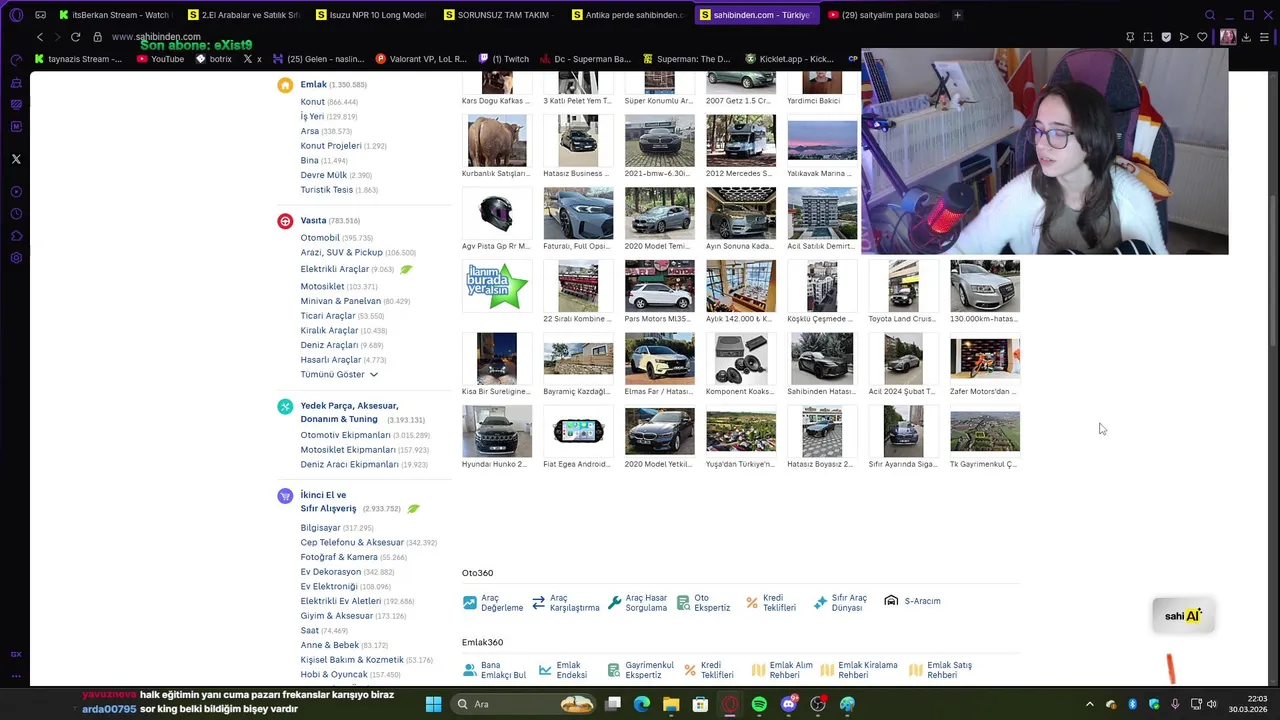The width and height of the screenshot is (1280, 720).
Task: Open the Konut category link
Action: pyautogui.click(x=312, y=102)
